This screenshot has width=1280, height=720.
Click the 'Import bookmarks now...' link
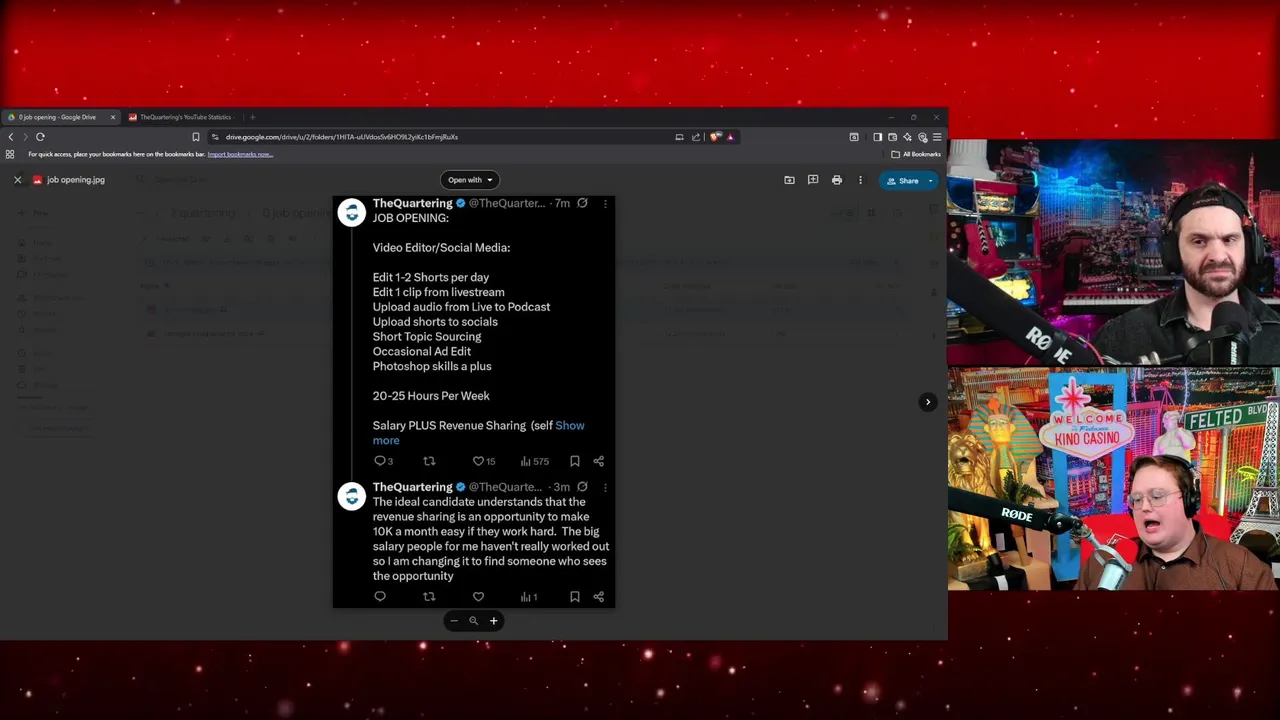(240, 154)
